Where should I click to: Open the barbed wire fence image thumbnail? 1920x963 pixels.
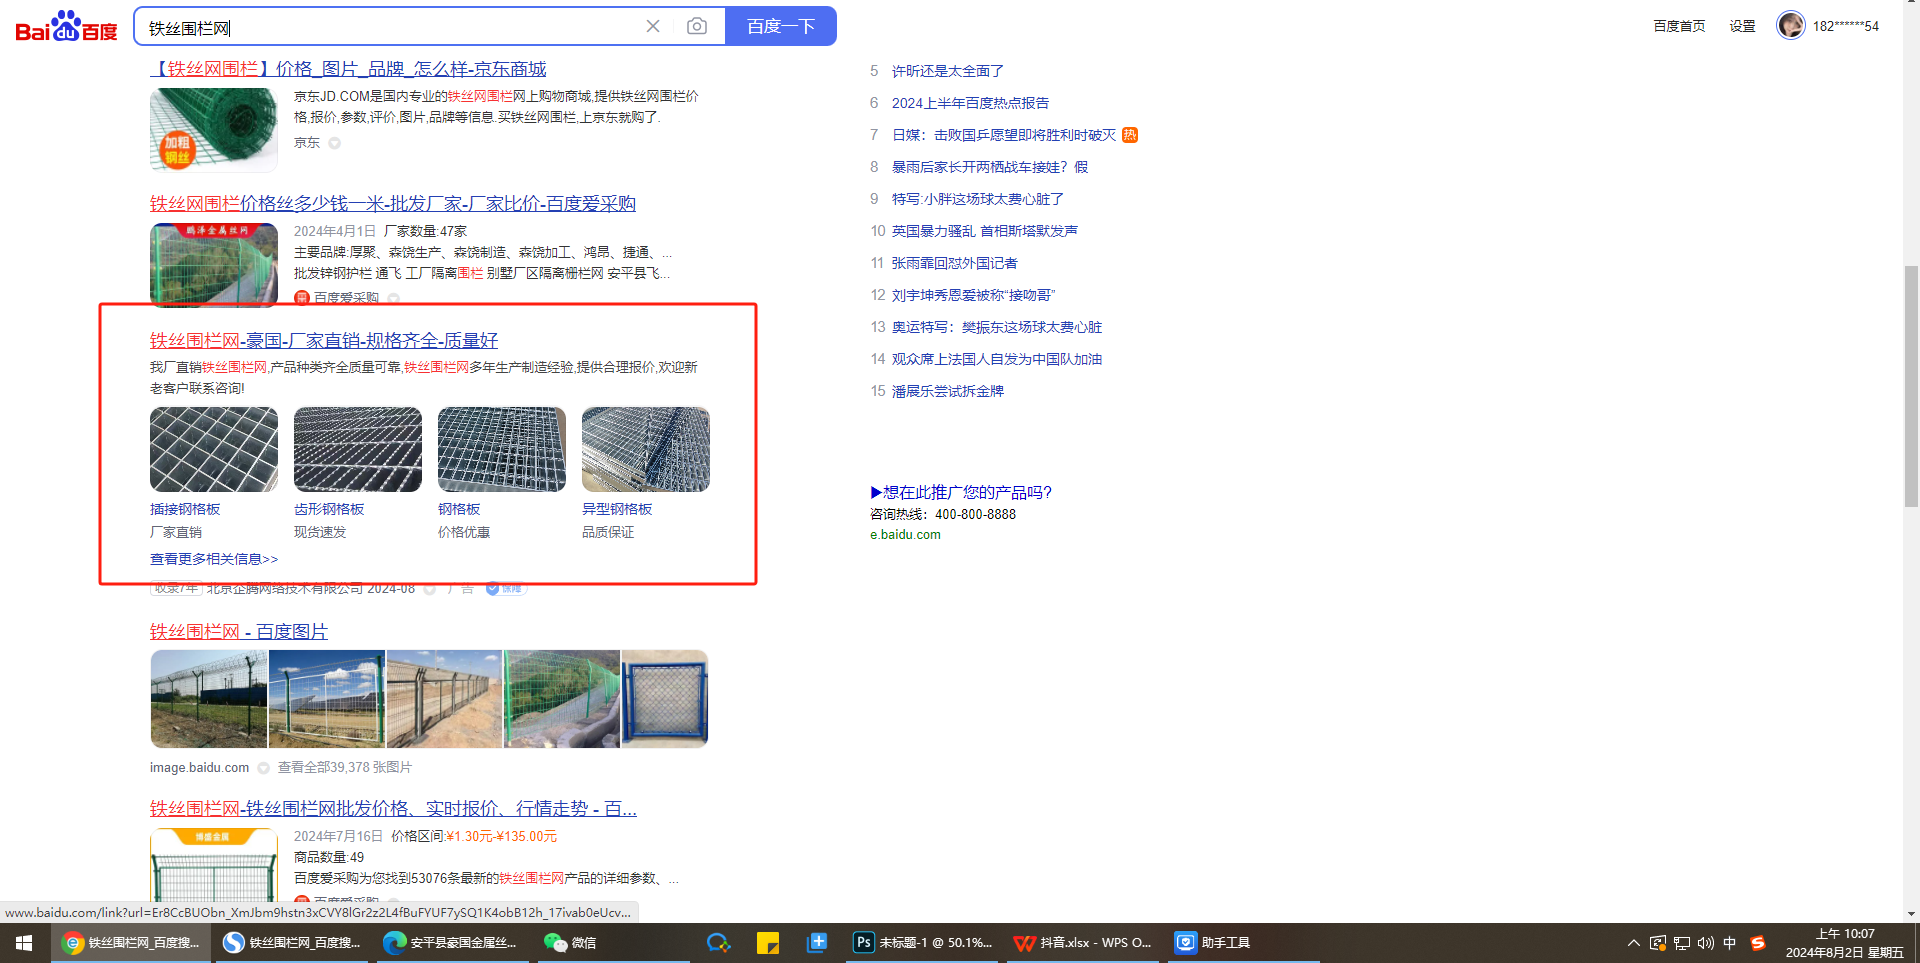(209, 699)
